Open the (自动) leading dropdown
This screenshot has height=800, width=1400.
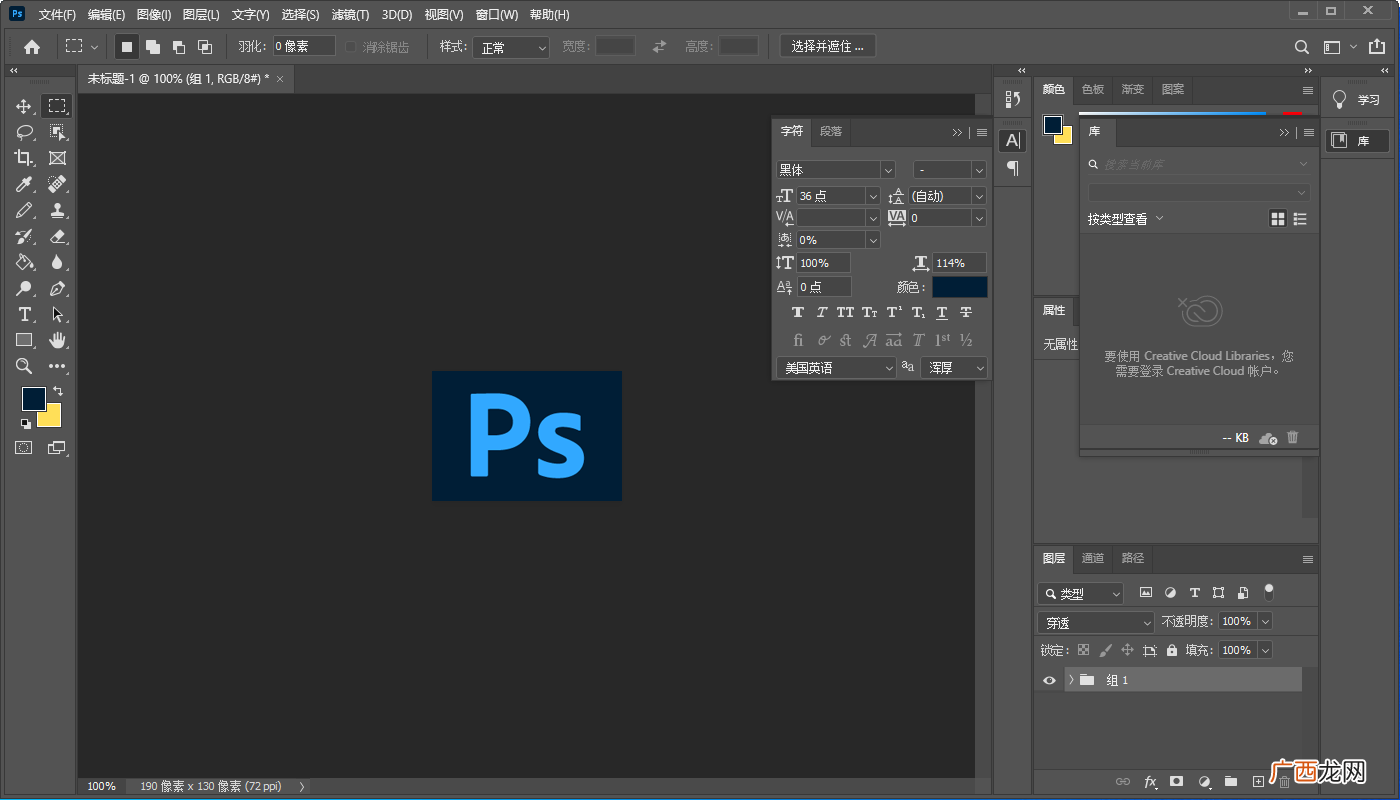[979, 196]
